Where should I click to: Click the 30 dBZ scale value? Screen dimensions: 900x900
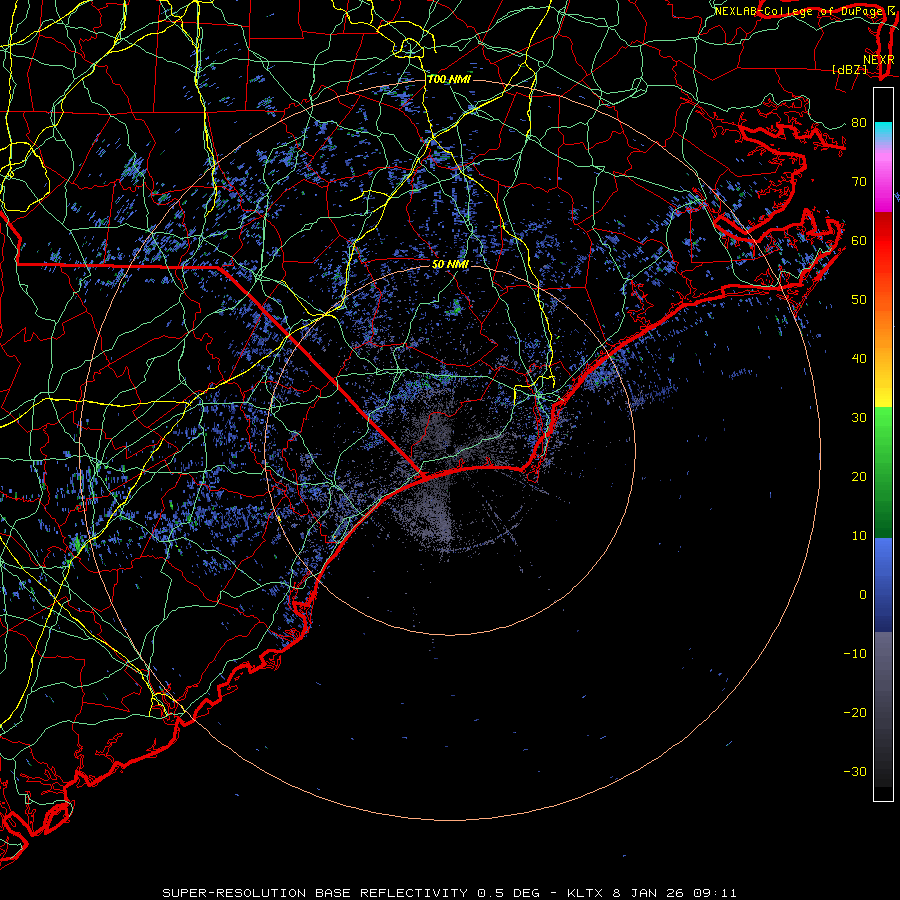click(x=859, y=418)
